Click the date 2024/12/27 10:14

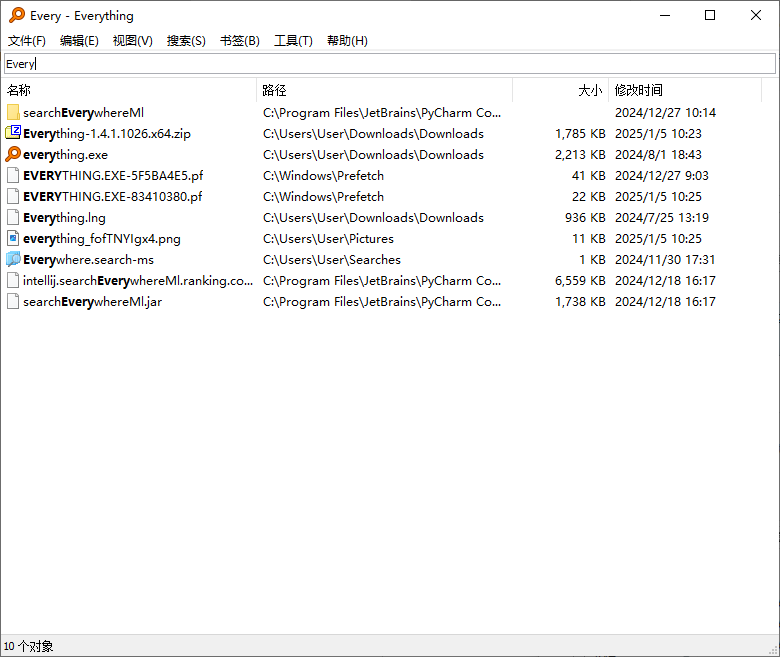(x=665, y=113)
